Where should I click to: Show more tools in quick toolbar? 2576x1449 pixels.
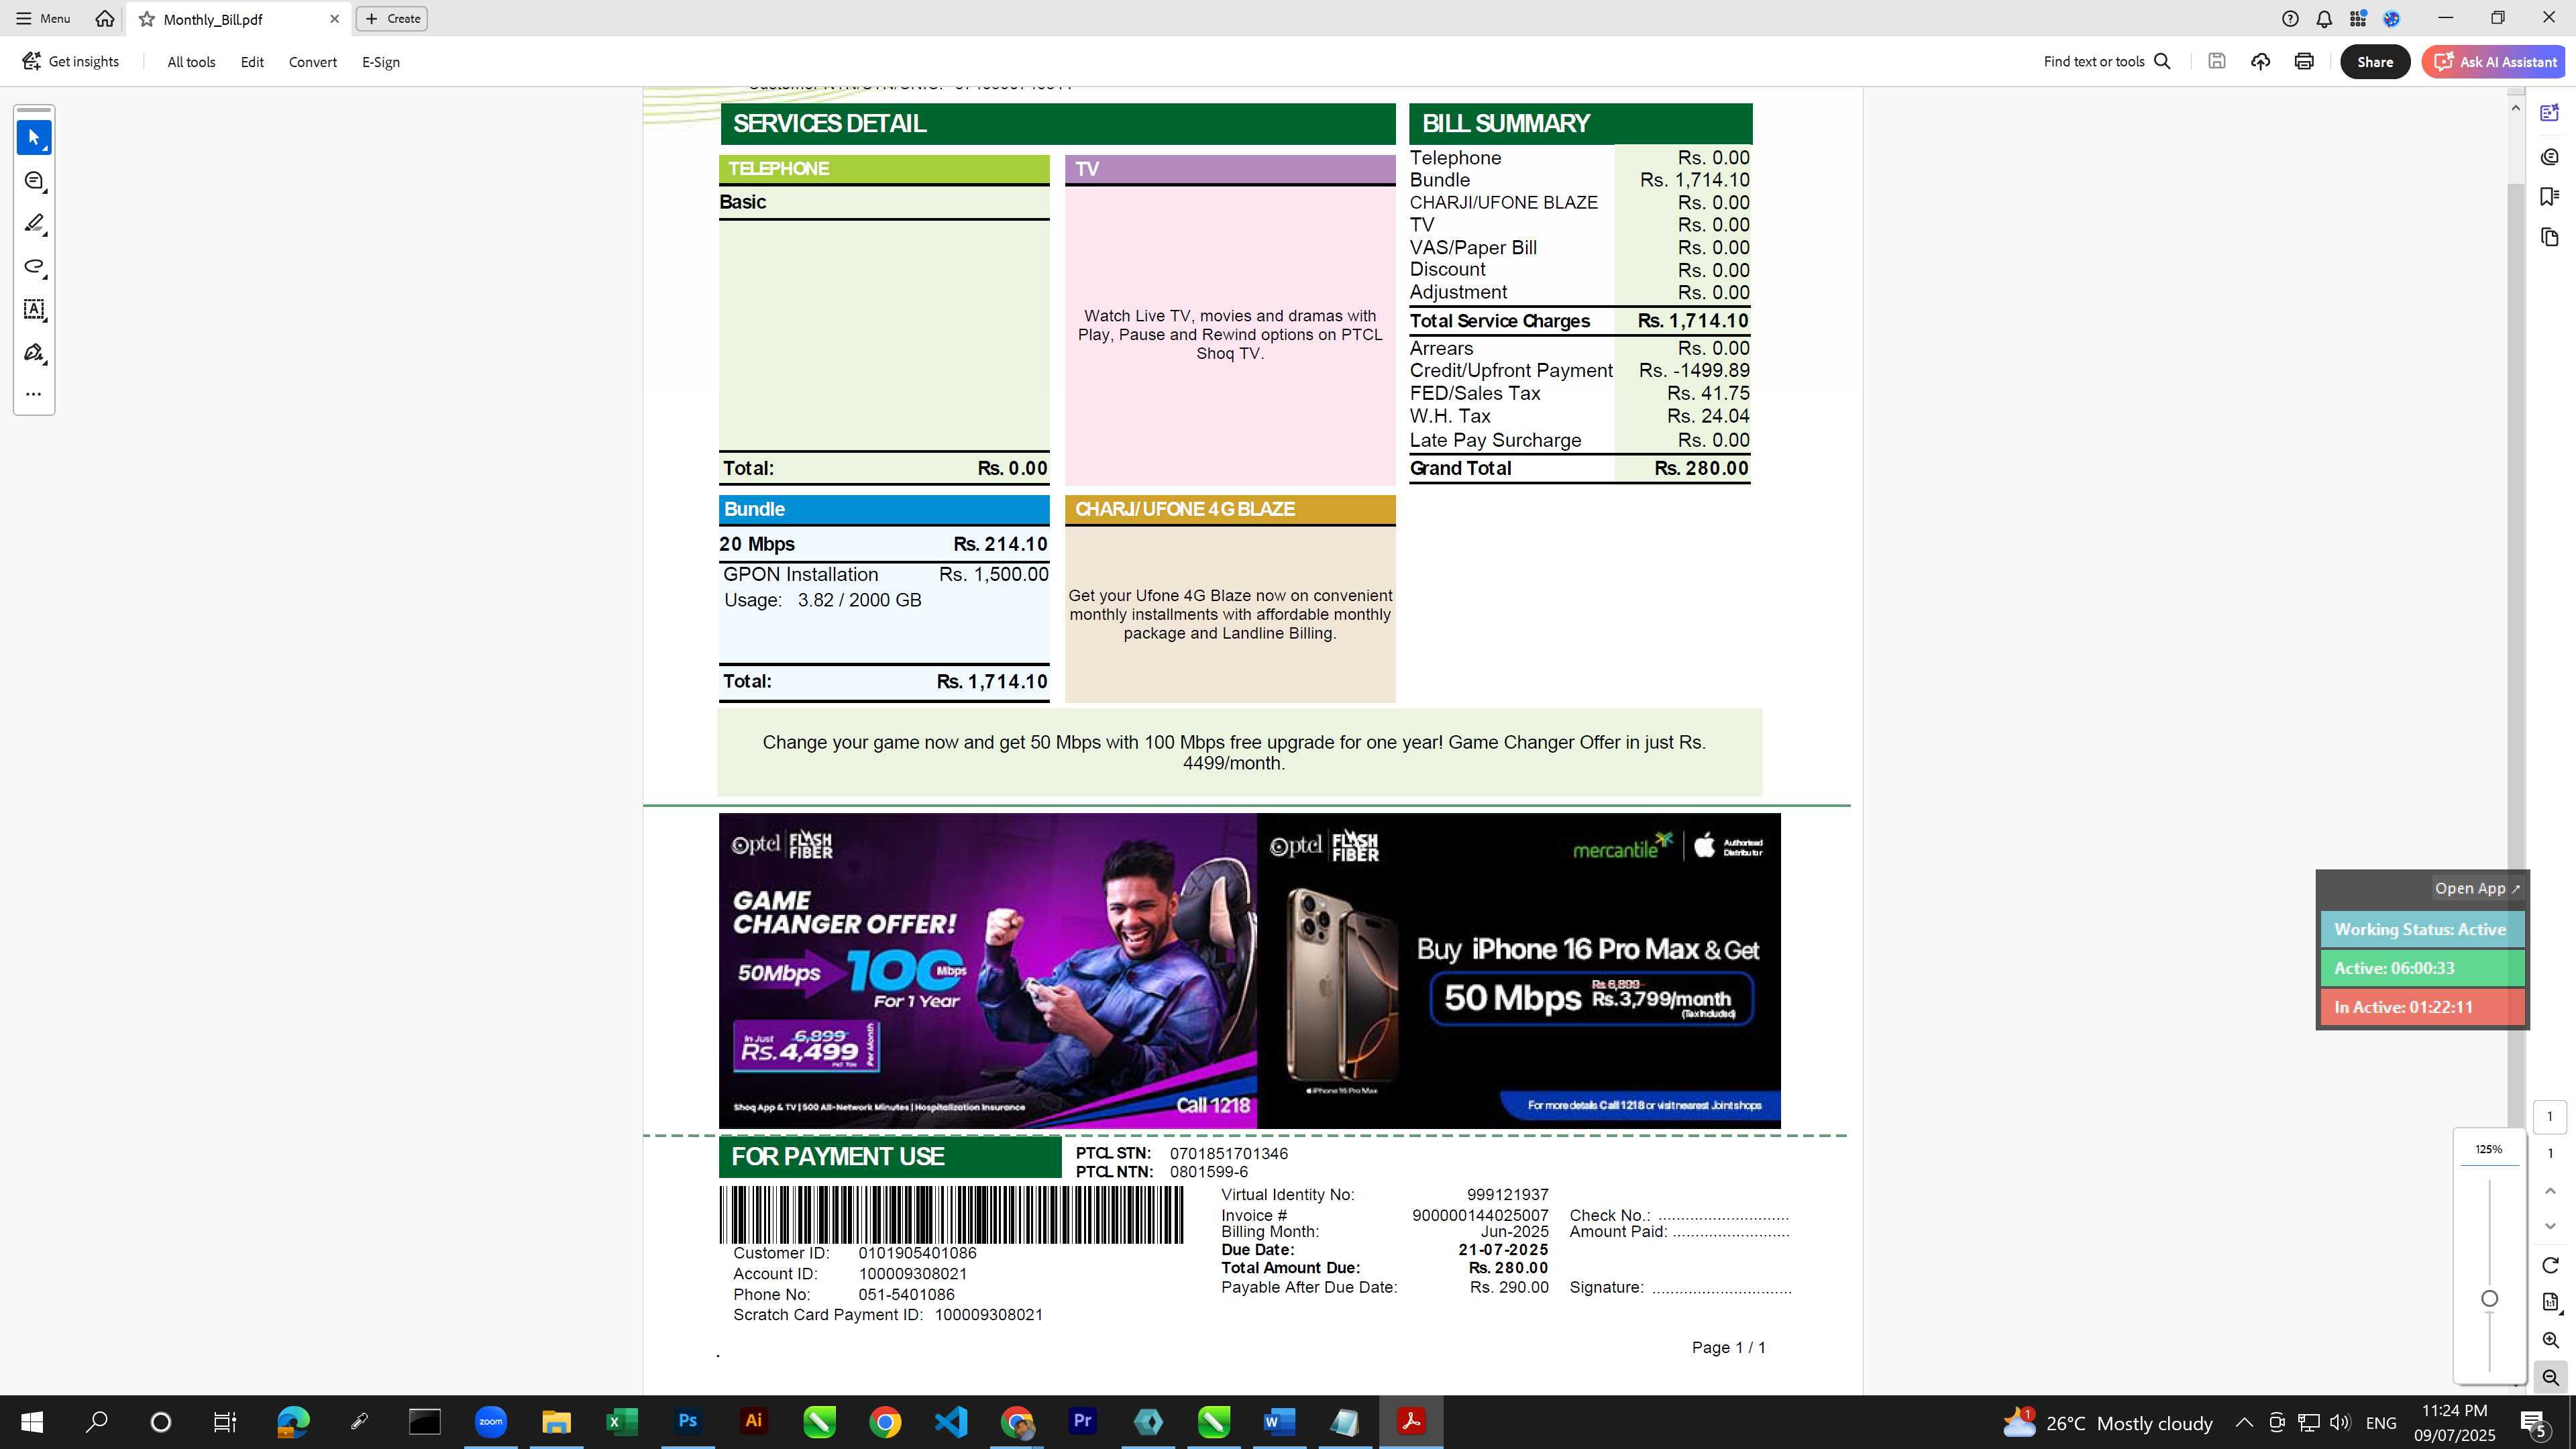(34, 394)
